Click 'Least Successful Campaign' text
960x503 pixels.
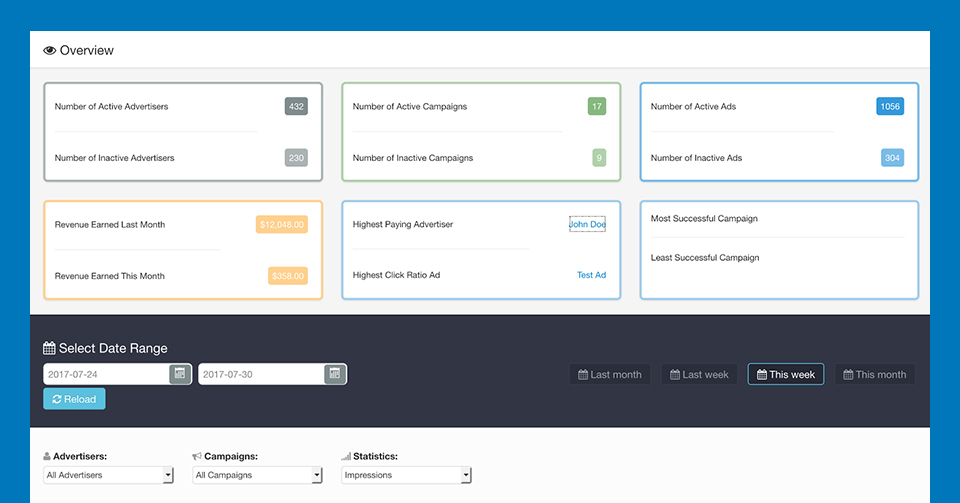point(705,258)
